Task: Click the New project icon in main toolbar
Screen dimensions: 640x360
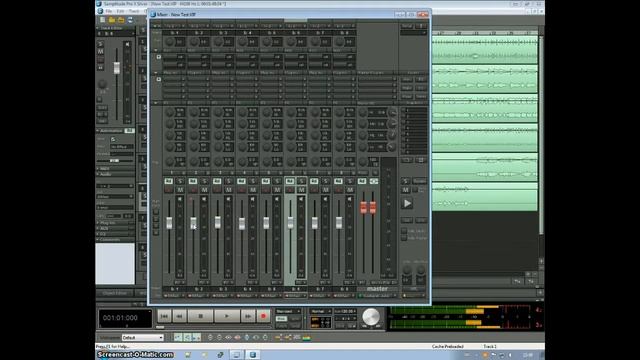Action: click(x=102, y=20)
